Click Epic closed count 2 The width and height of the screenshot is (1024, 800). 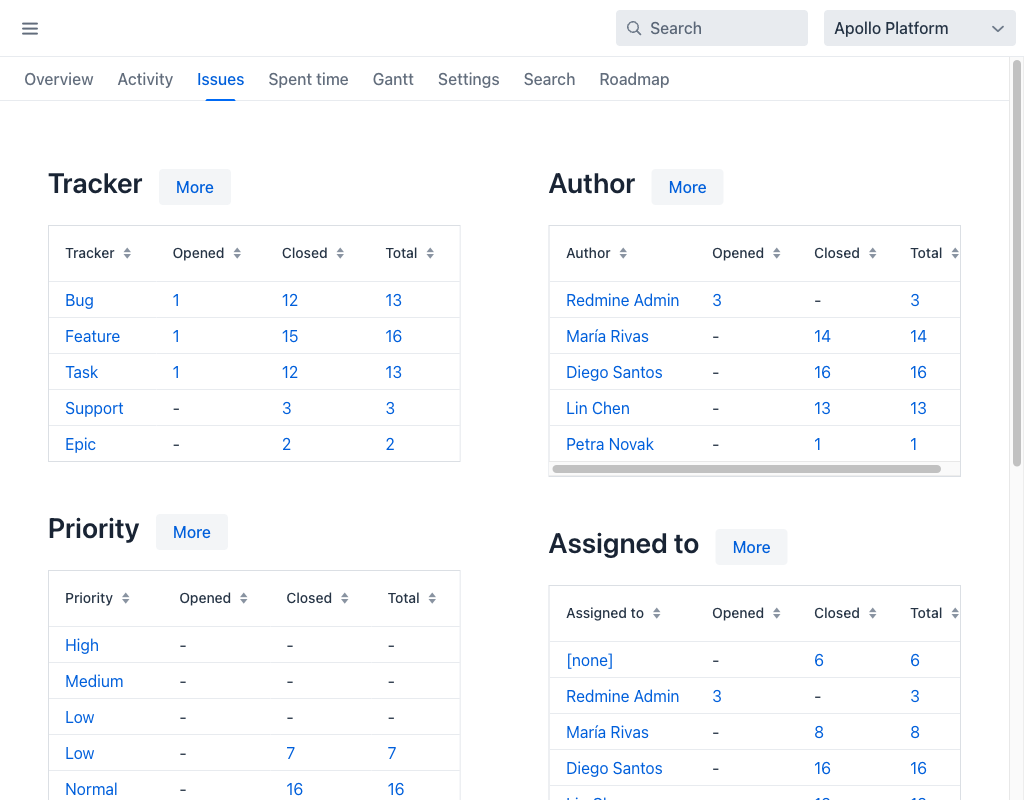[x=286, y=444]
